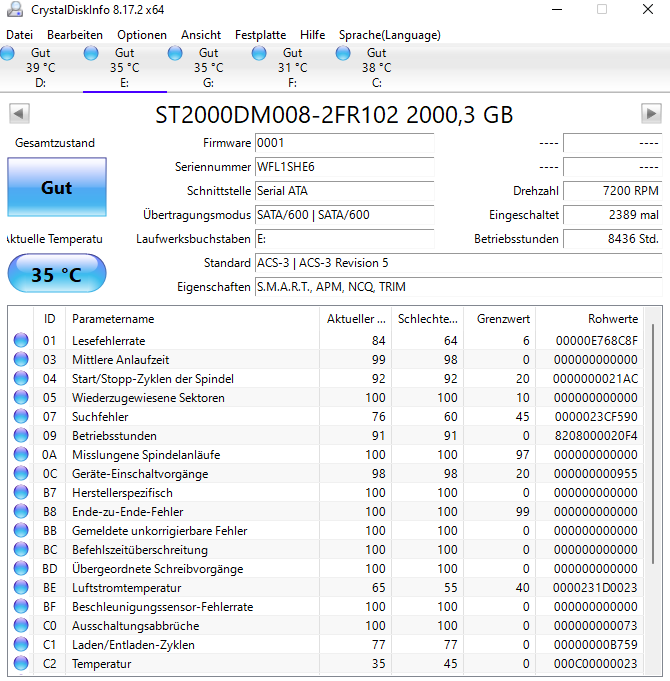The height and width of the screenshot is (681, 670).
Task: Click status orb of Ausschaltungsabbrüche row
Action: [21, 625]
